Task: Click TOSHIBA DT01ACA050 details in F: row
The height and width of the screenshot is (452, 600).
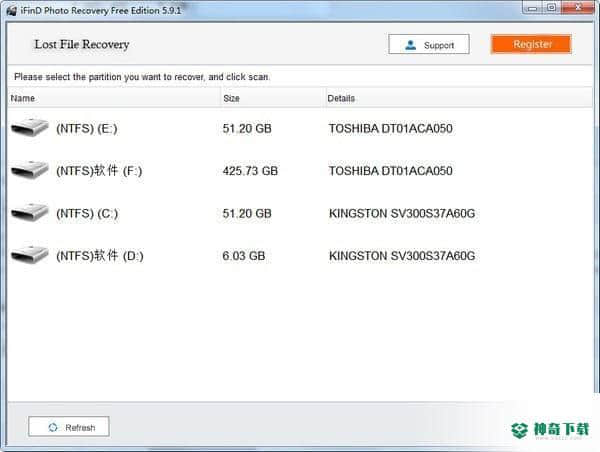Action: tap(391, 171)
